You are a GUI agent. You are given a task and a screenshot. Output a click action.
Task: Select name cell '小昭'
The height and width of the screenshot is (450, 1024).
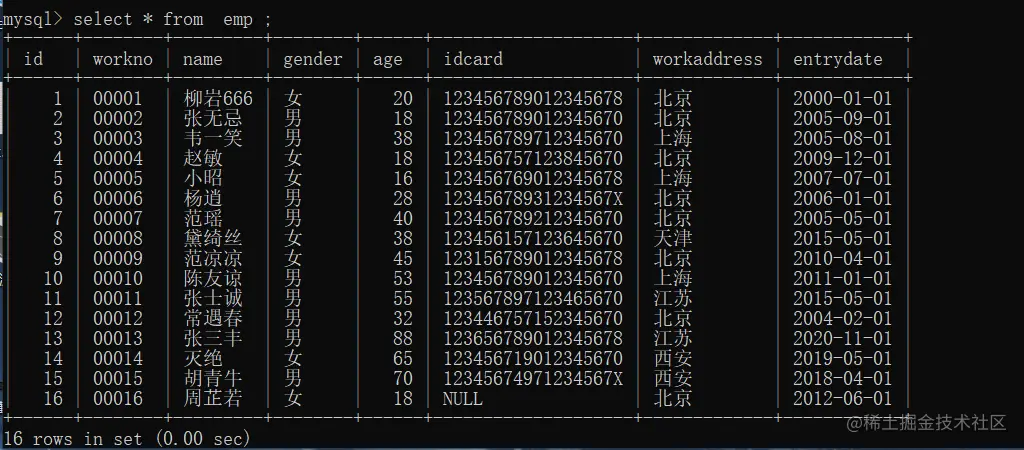click(203, 179)
